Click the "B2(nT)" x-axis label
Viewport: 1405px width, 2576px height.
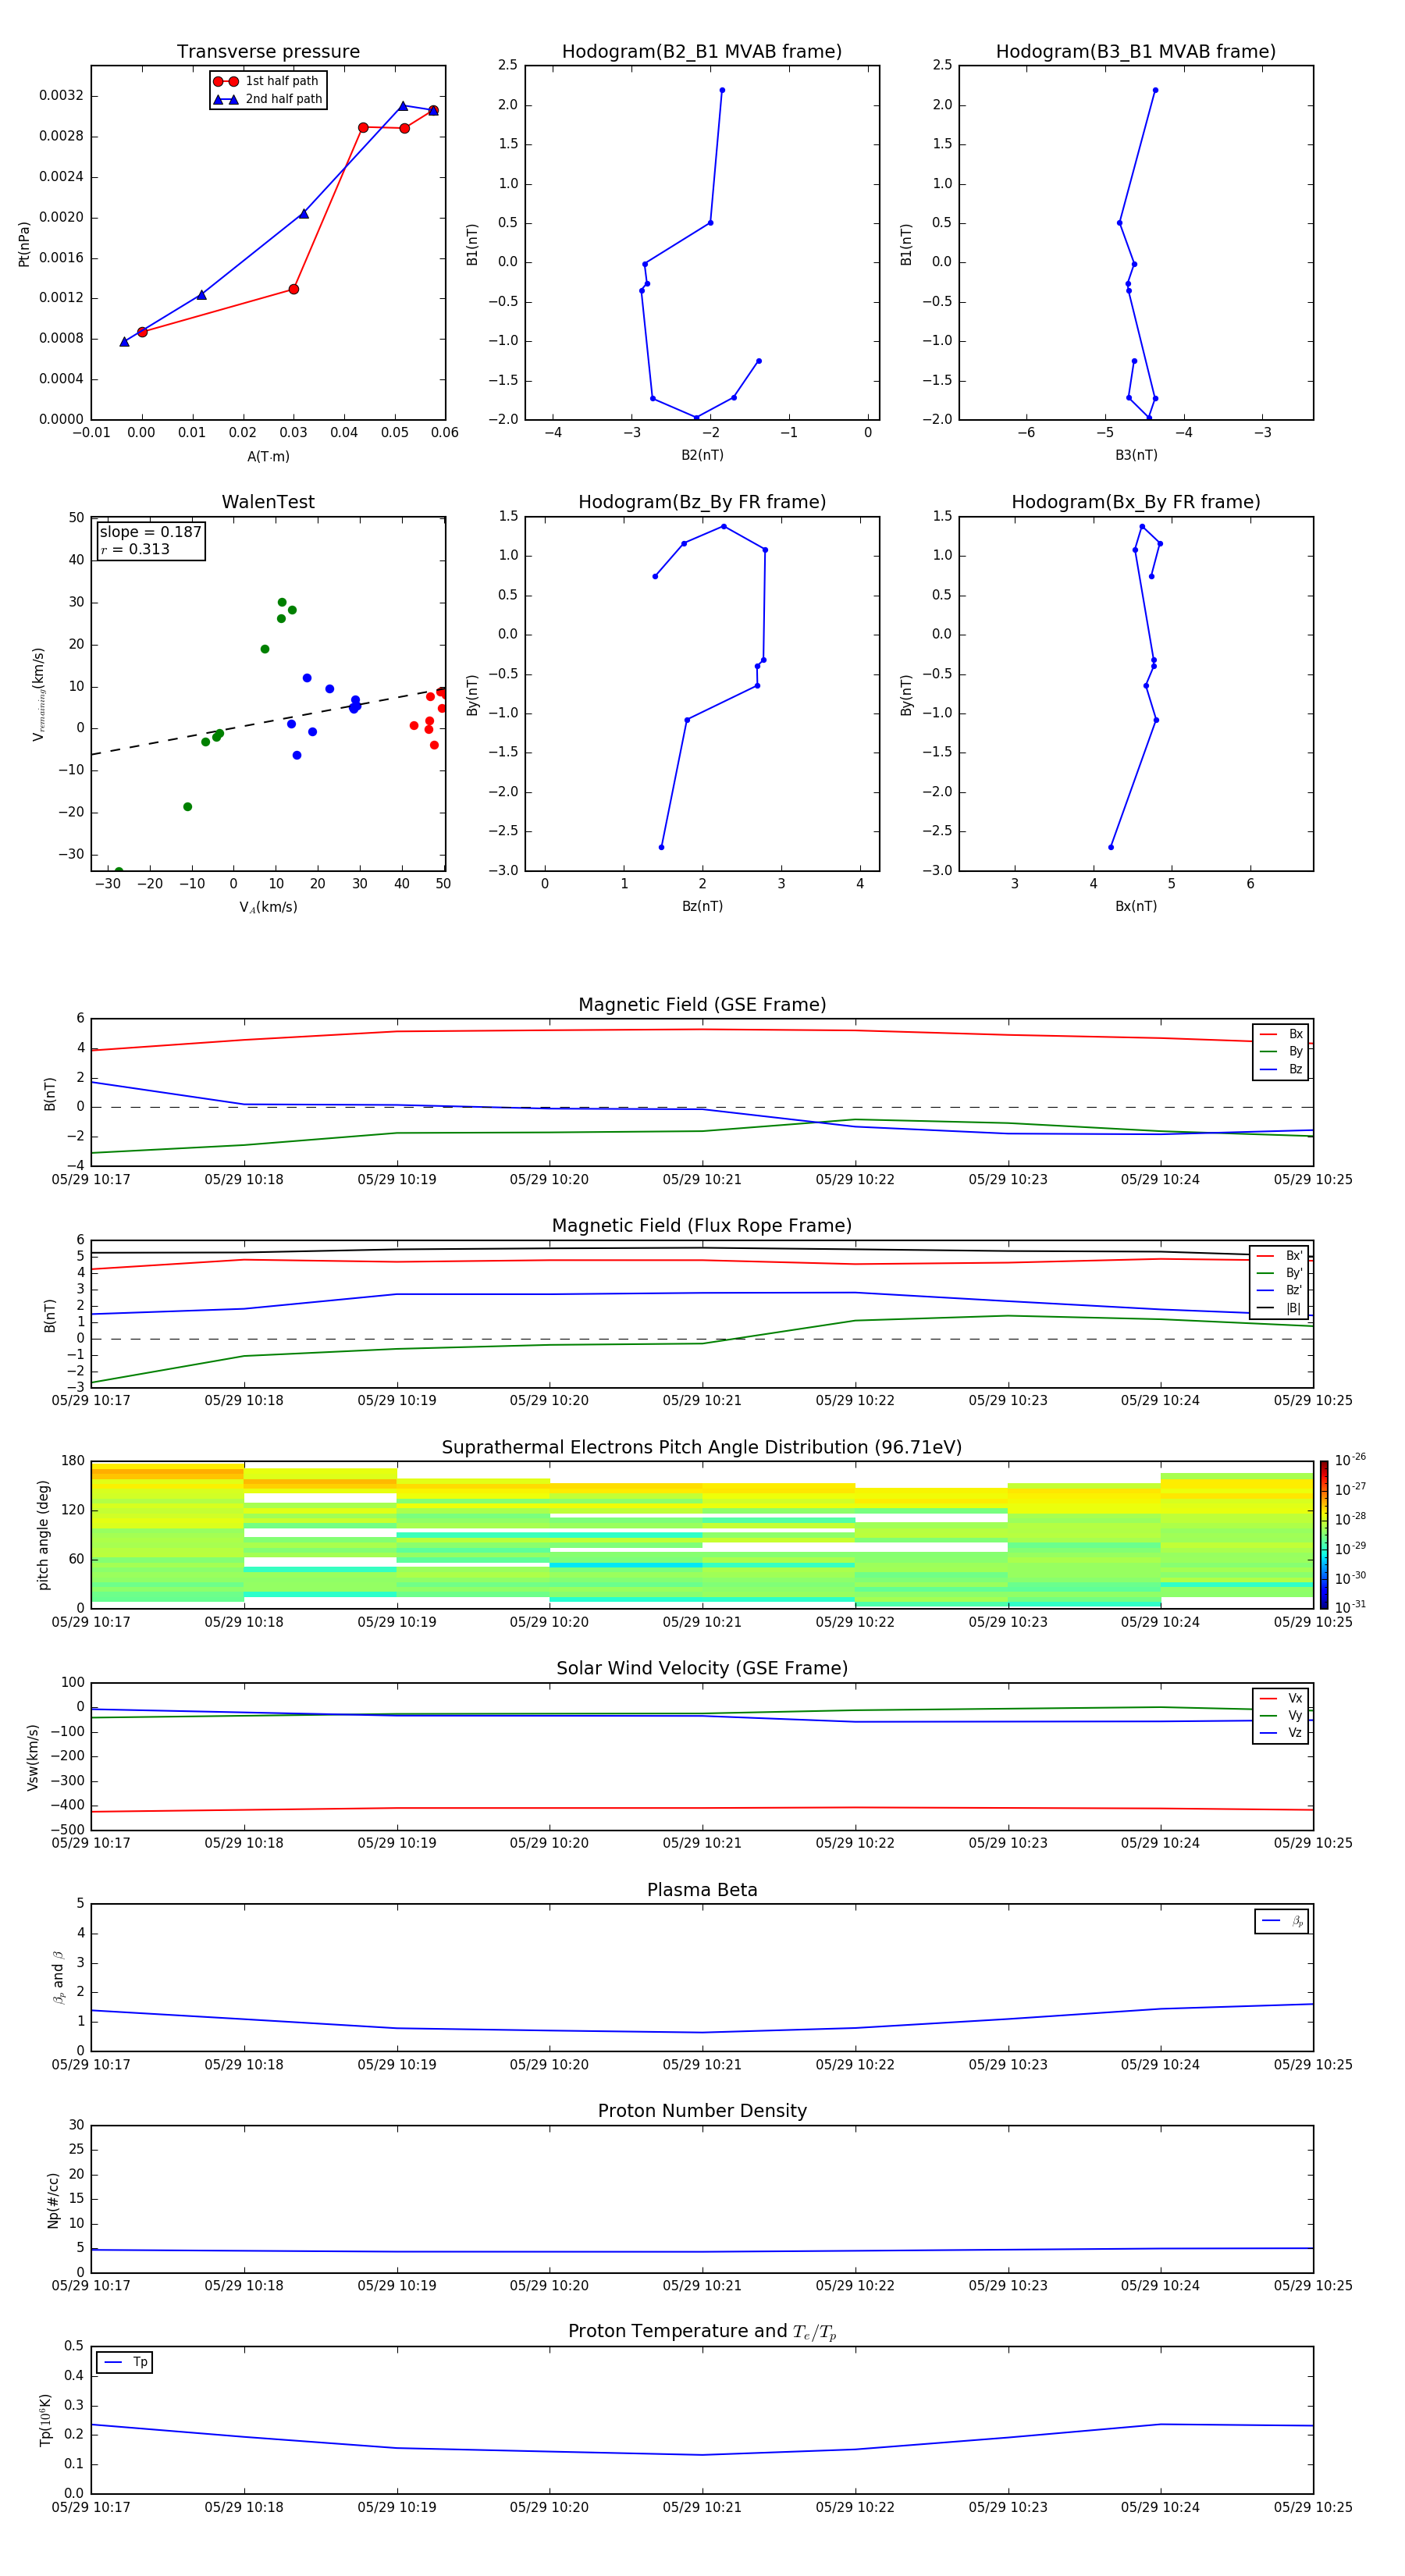702,455
